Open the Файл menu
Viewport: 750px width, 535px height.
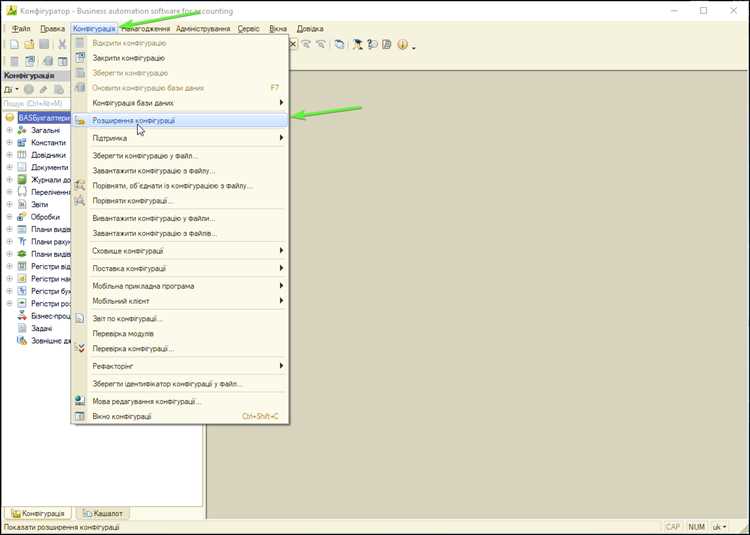[21, 29]
